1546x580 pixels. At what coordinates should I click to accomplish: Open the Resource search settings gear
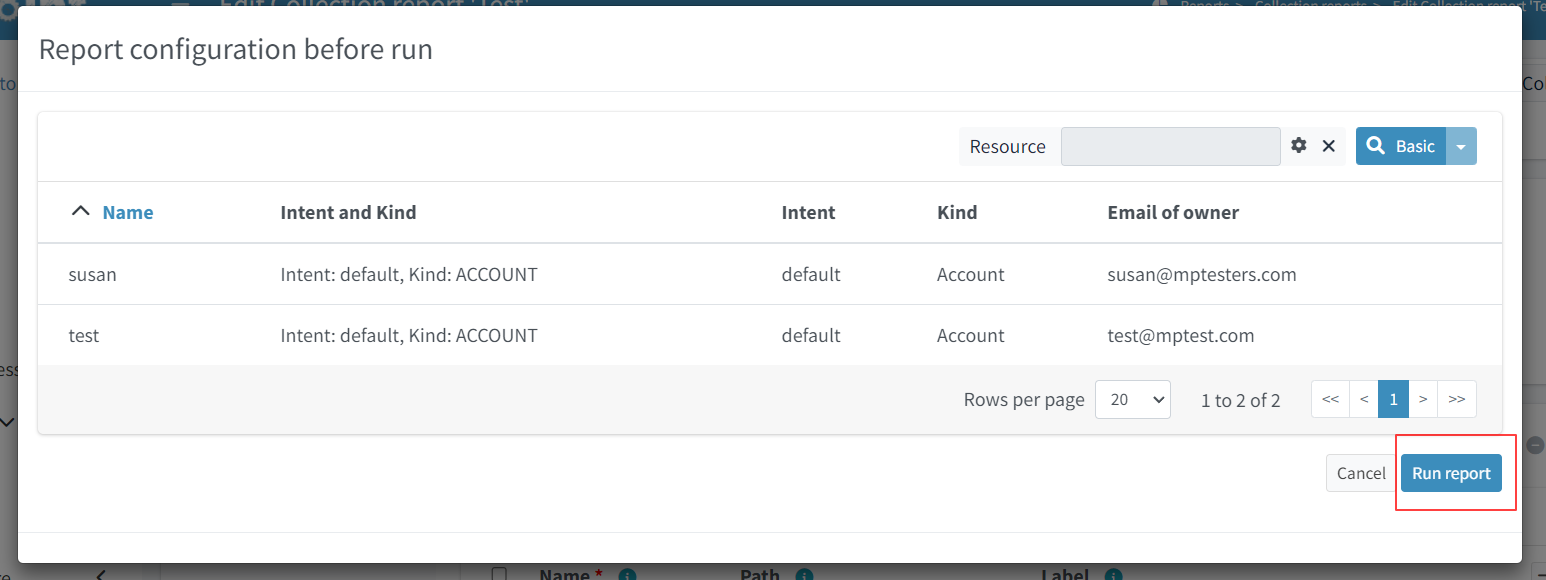tap(1299, 146)
